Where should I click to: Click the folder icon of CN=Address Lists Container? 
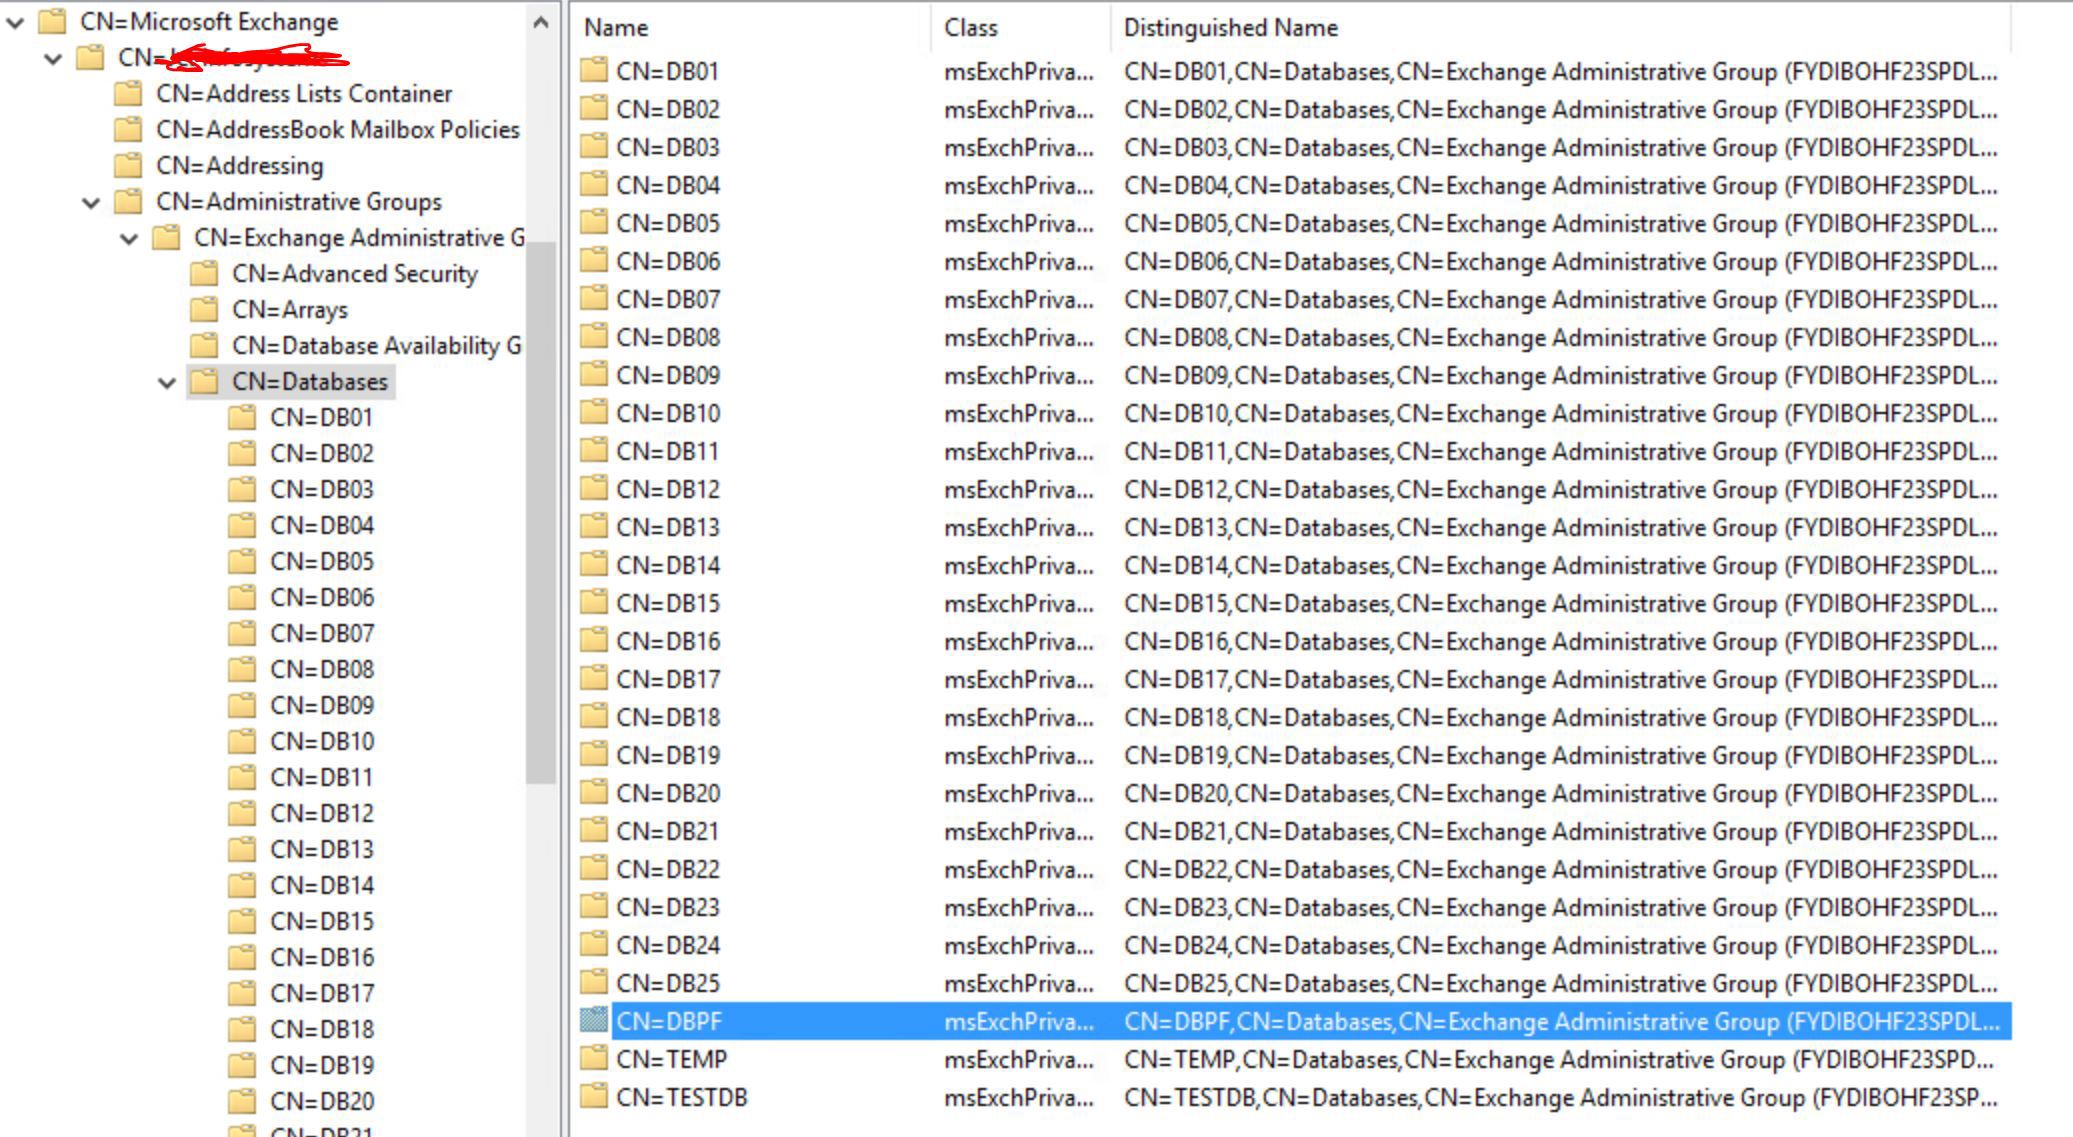128,94
